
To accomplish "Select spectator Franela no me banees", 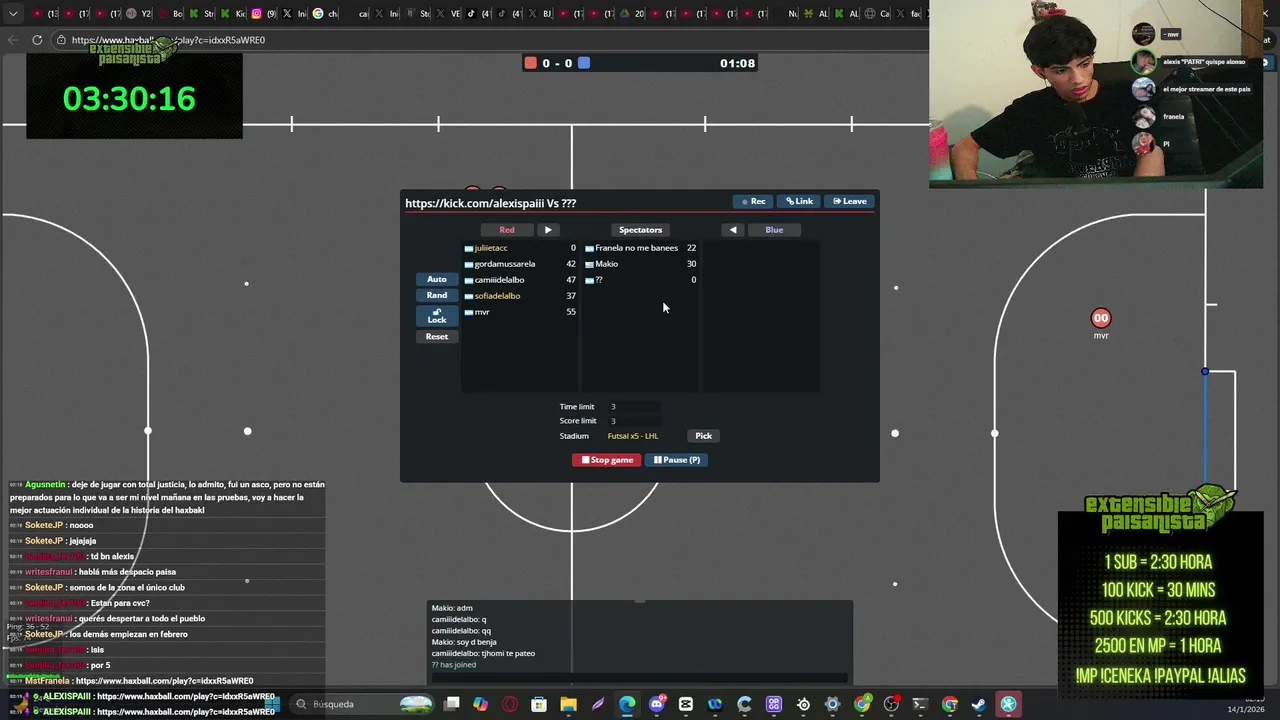I will click(640, 248).
